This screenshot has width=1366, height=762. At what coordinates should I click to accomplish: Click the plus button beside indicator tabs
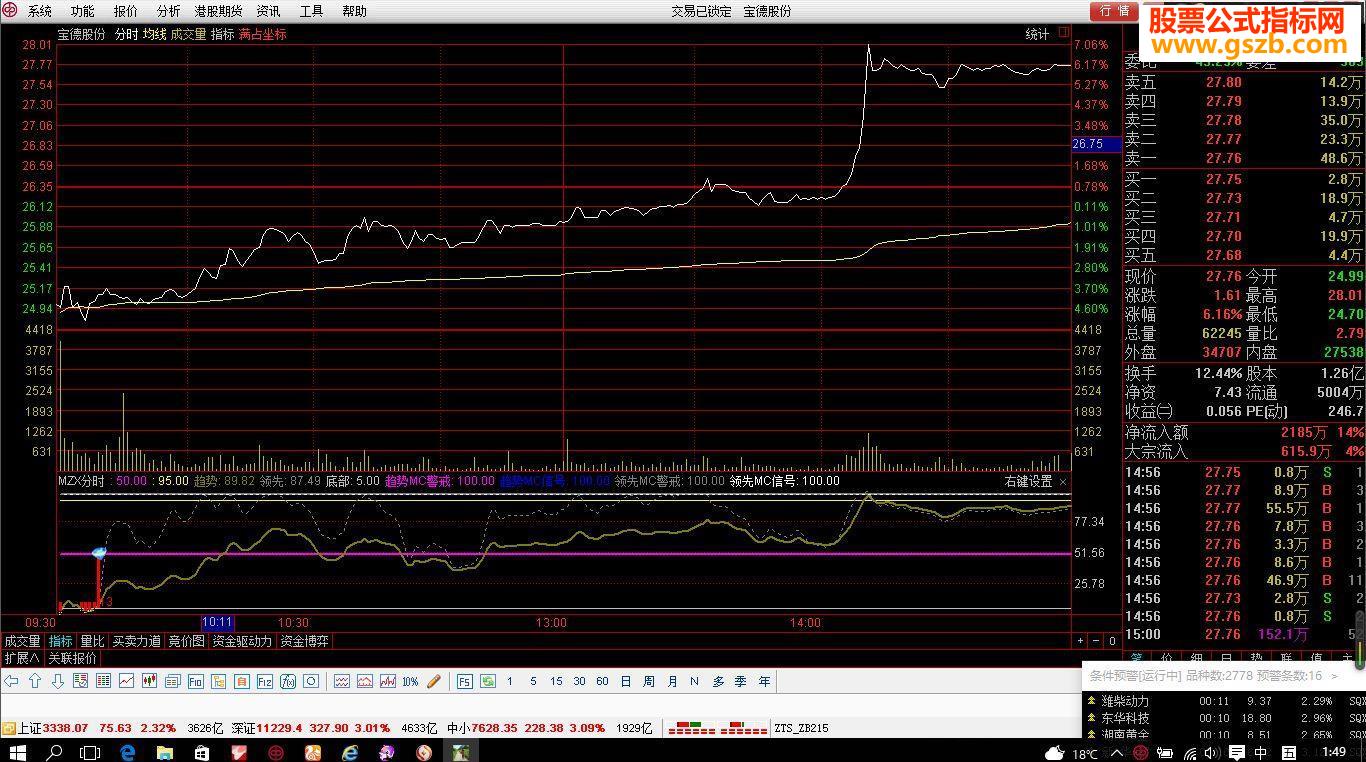[1080, 641]
